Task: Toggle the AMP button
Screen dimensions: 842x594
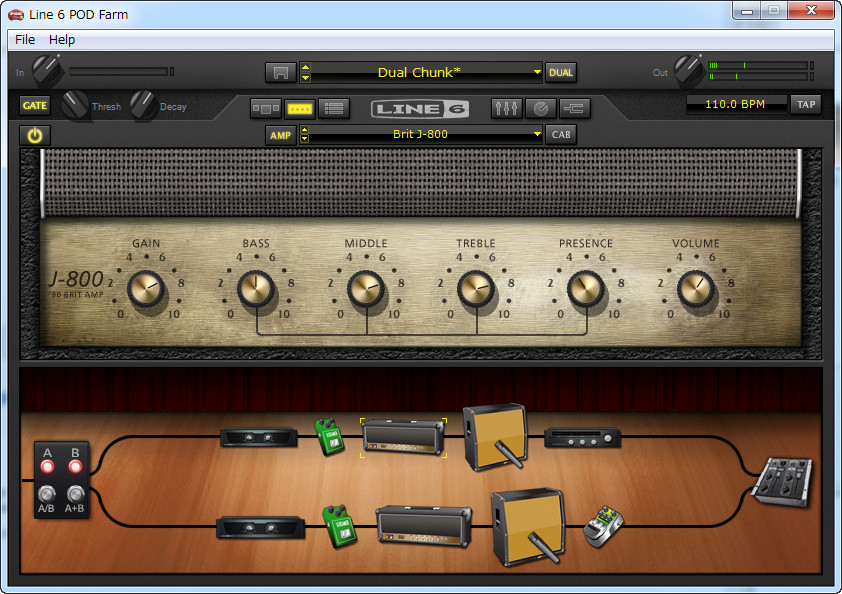Action: (x=280, y=135)
